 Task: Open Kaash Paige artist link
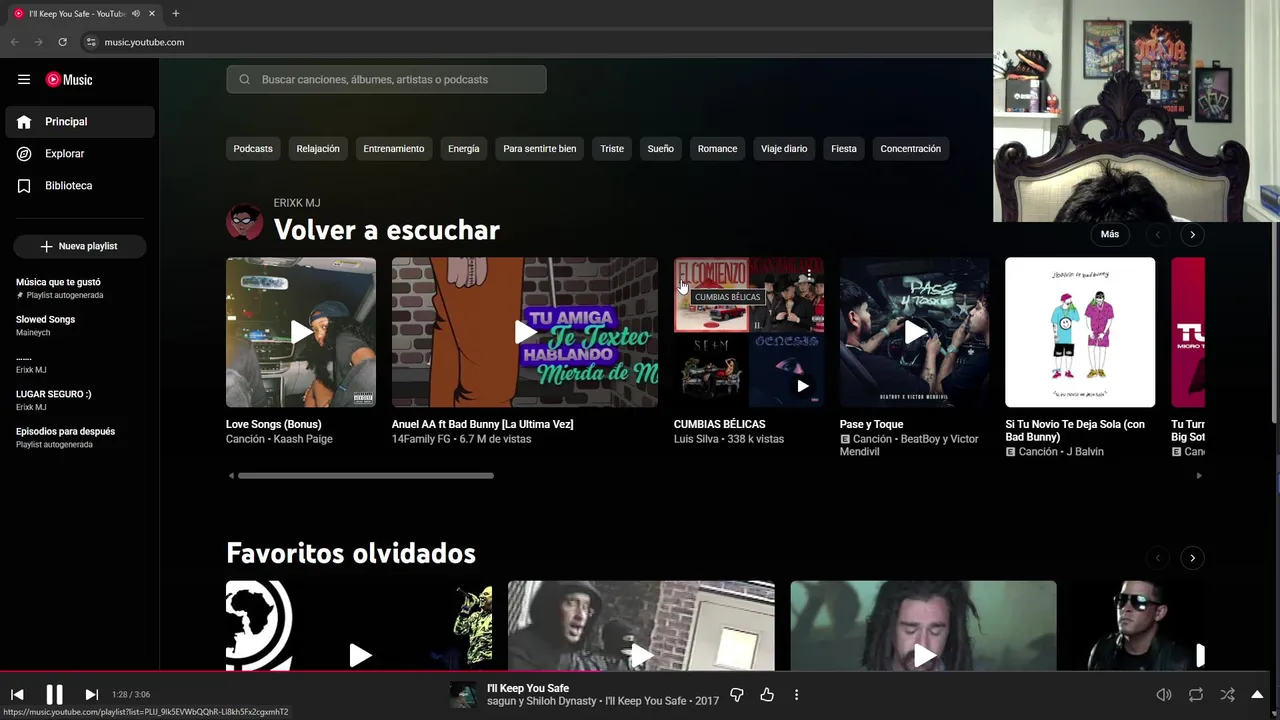click(x=303, y=439)
